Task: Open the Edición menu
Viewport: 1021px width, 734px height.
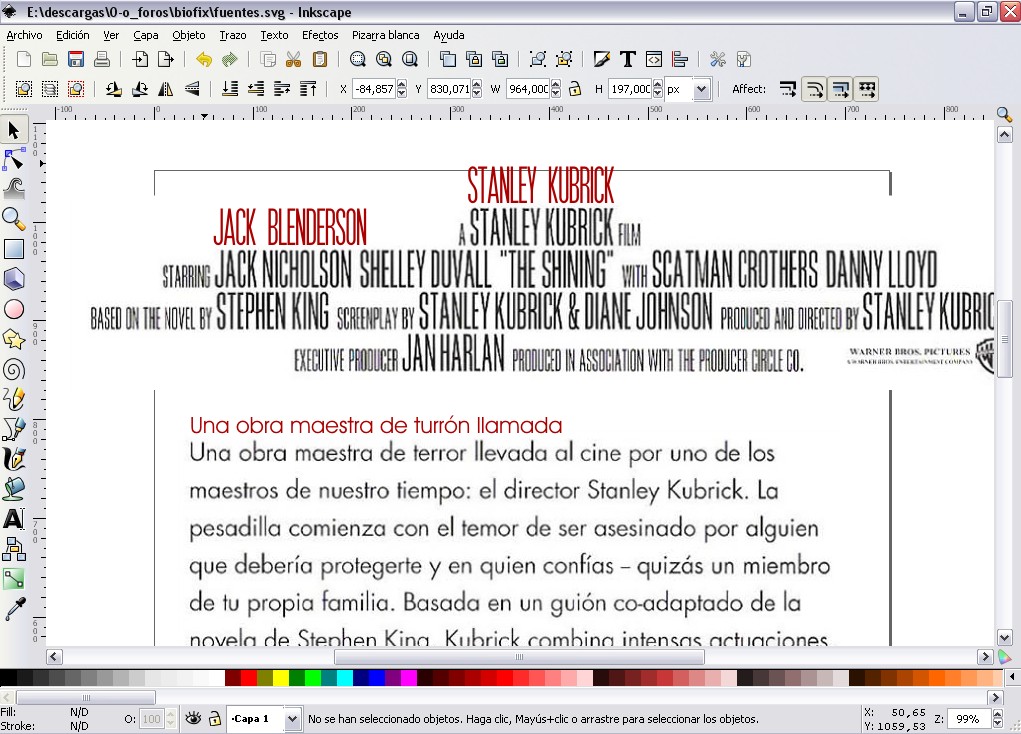Action: coord(72,35)
